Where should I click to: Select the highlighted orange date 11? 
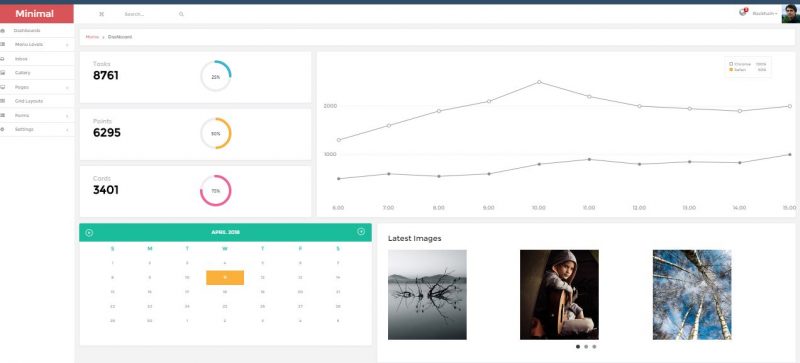225,278
